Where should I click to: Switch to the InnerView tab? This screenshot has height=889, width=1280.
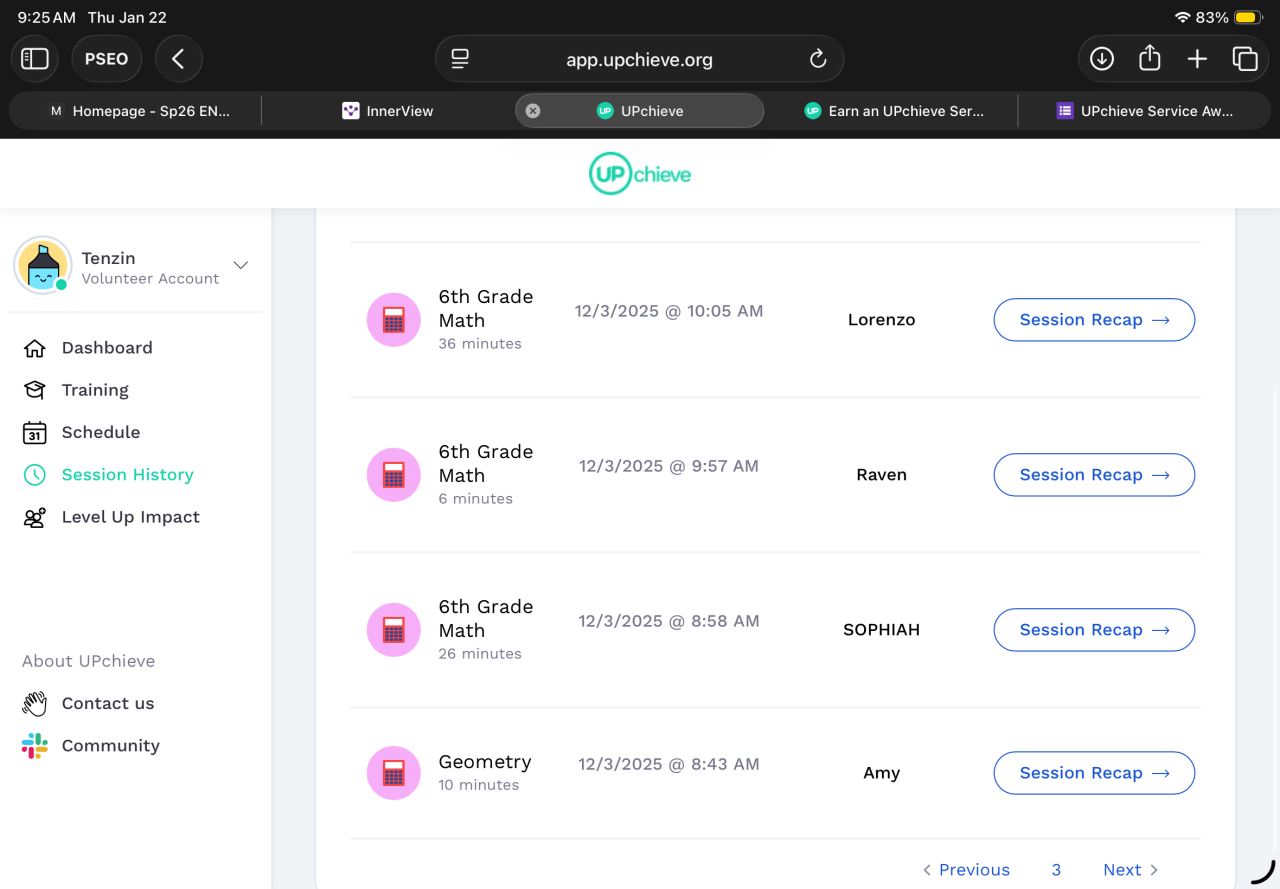tap(388, 111)
